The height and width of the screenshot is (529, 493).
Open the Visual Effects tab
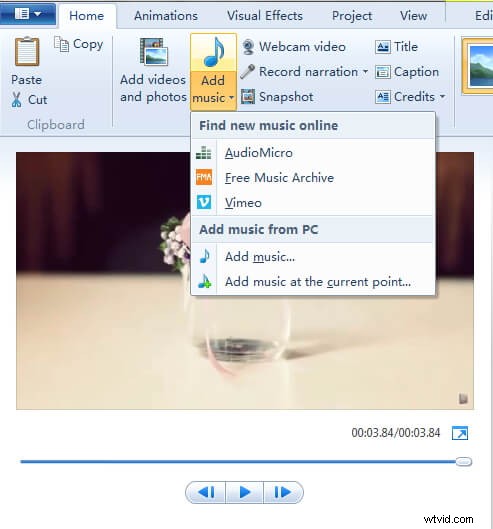click(265, 16)
